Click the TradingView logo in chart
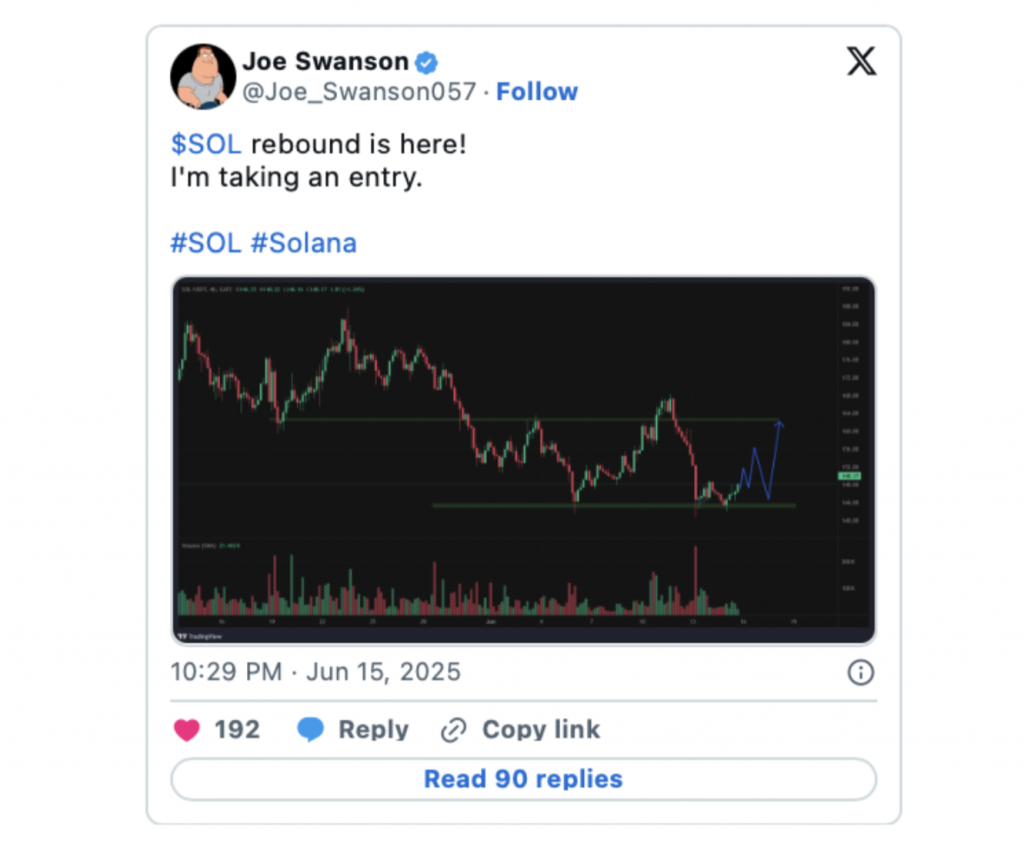 (200, 636)
